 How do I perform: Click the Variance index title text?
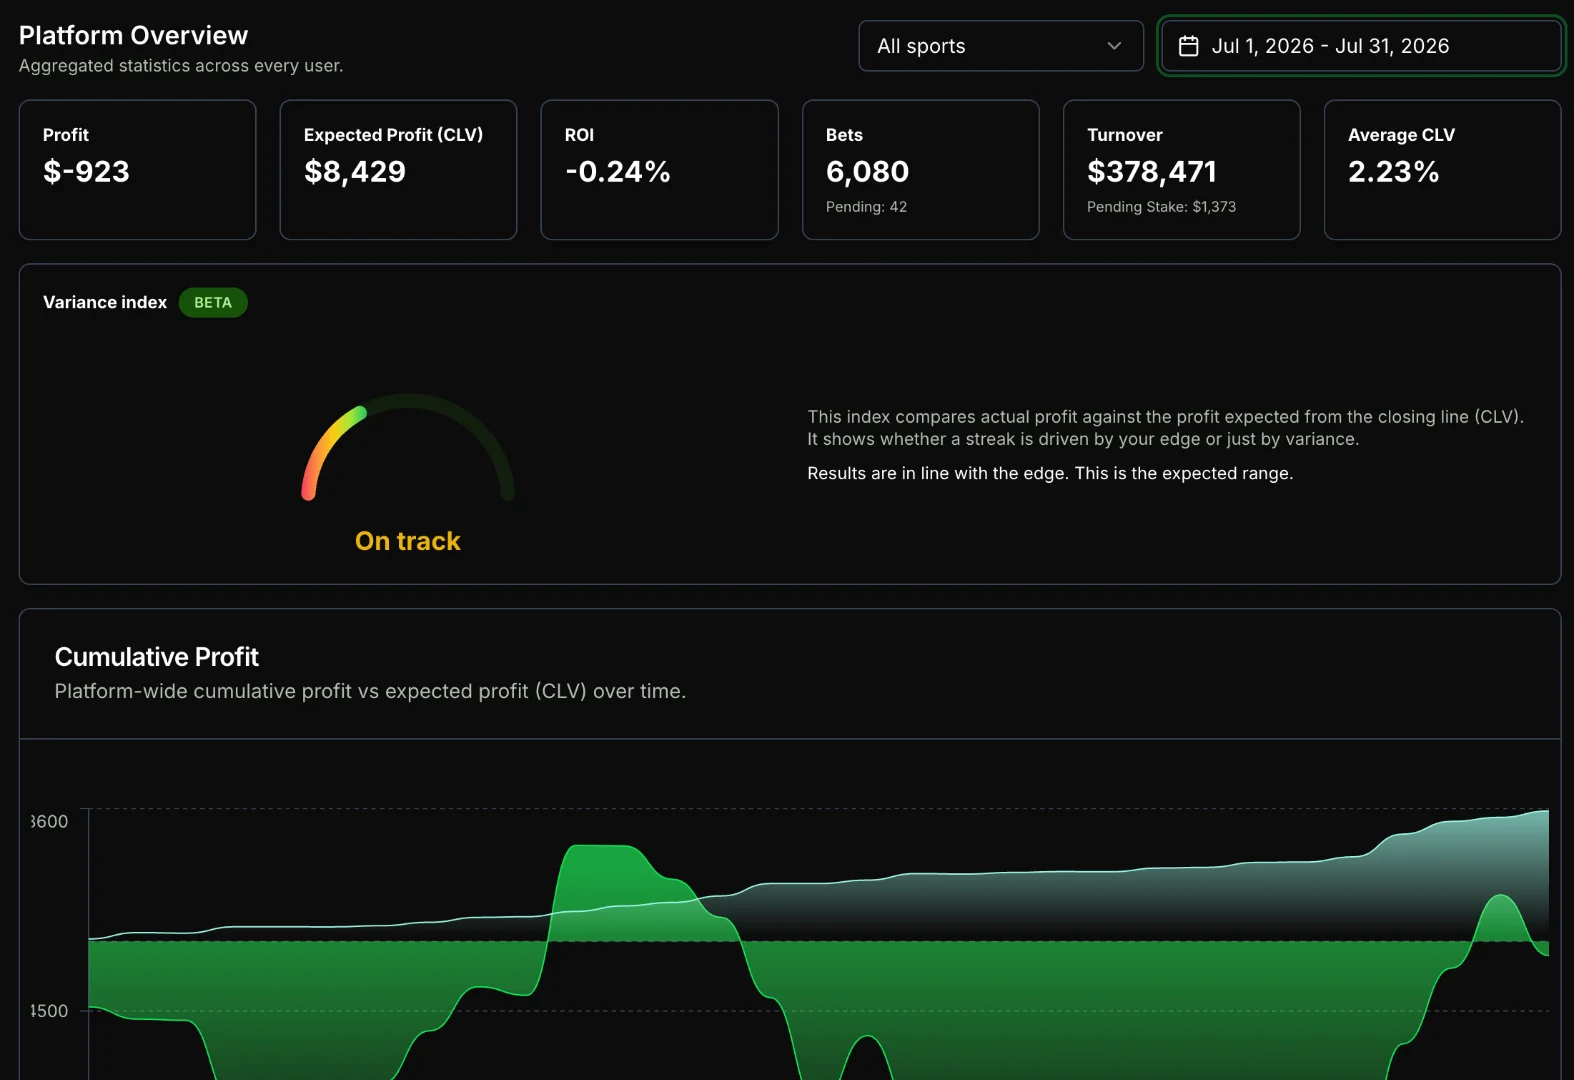click(105, 302)
